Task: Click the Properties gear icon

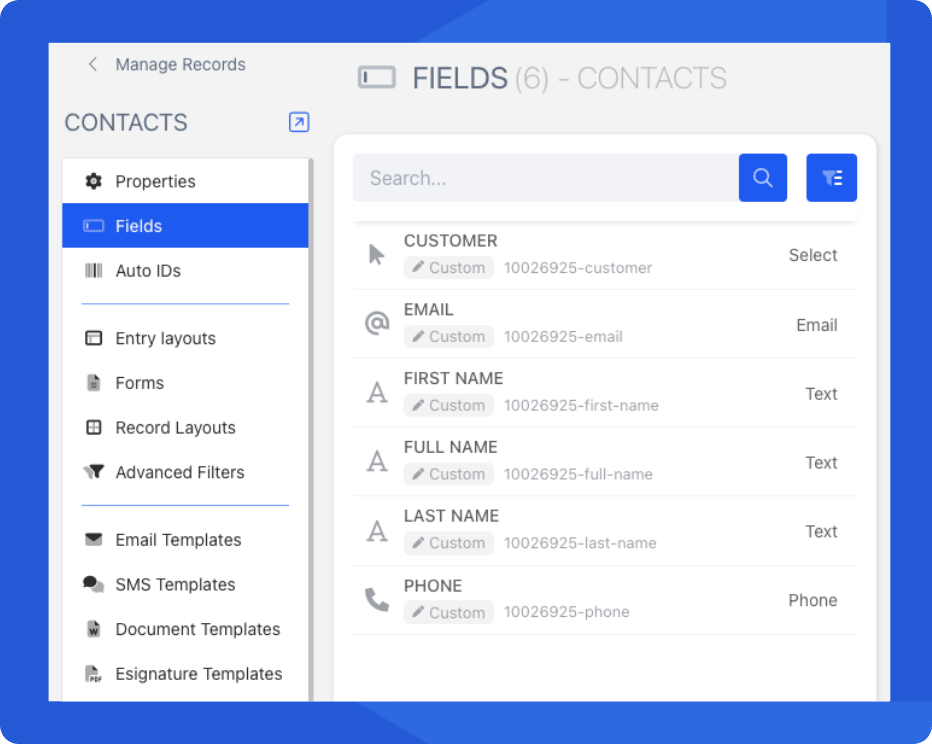Action: [x=93, y=181]
